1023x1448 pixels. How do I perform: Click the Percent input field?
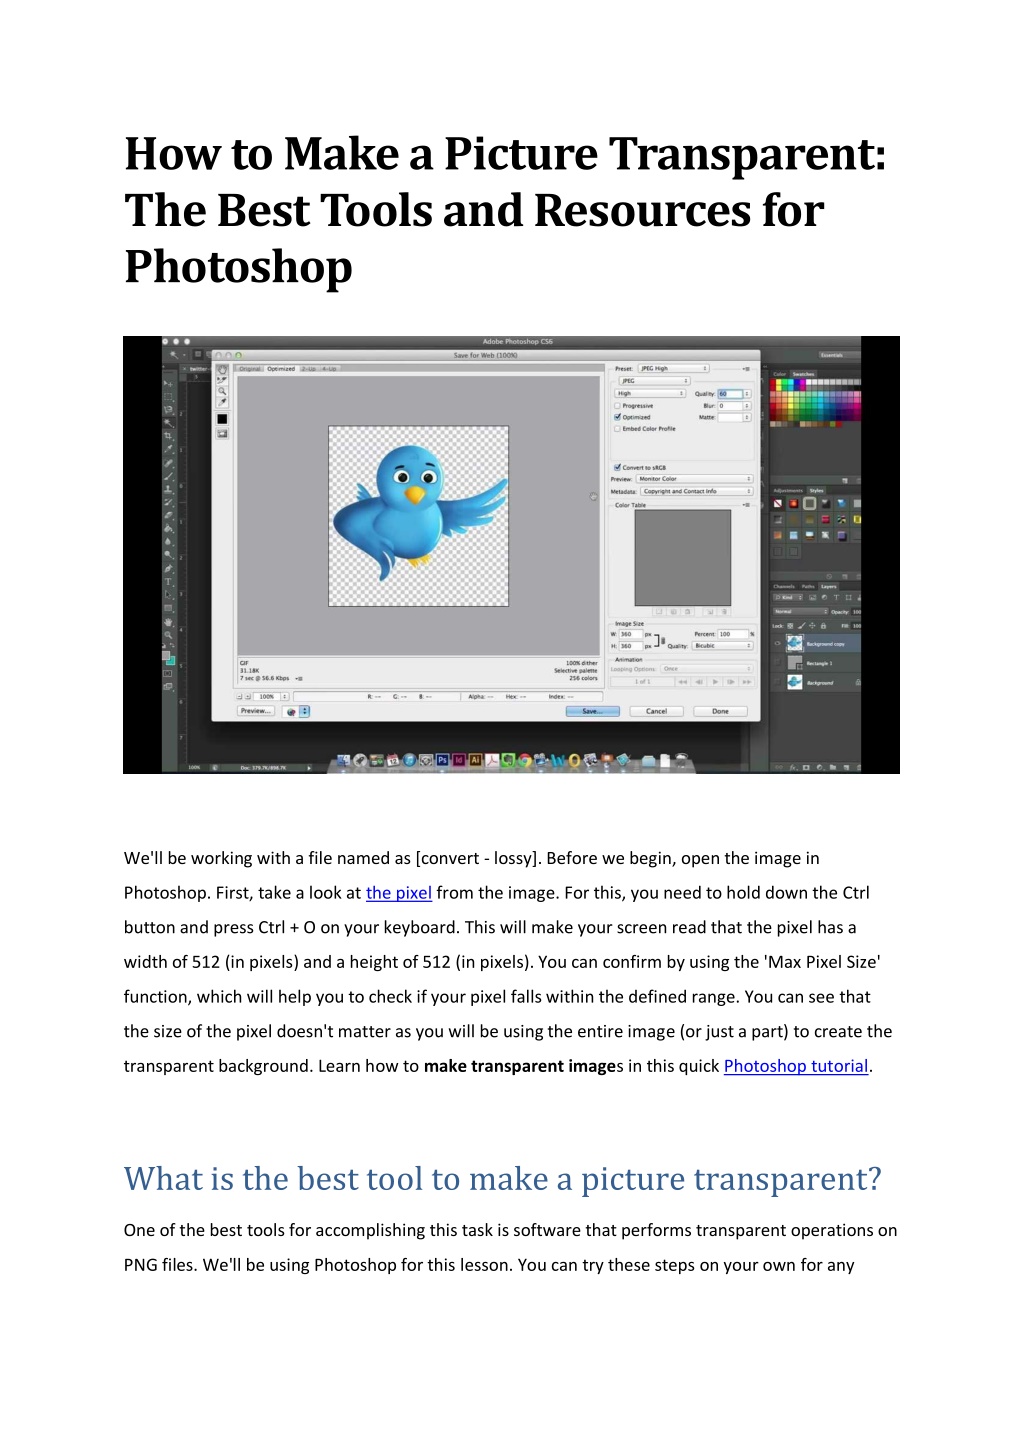[732, 635]
